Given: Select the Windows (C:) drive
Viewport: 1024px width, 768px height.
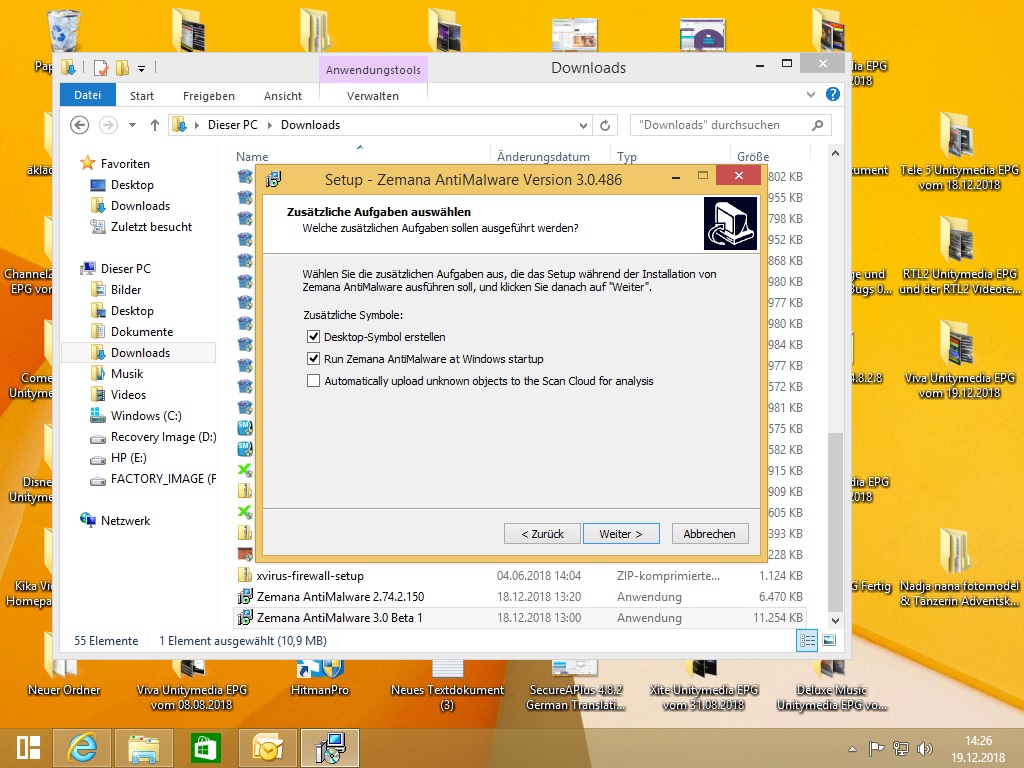Looking at the screenshot, I should tap(146, 415).
